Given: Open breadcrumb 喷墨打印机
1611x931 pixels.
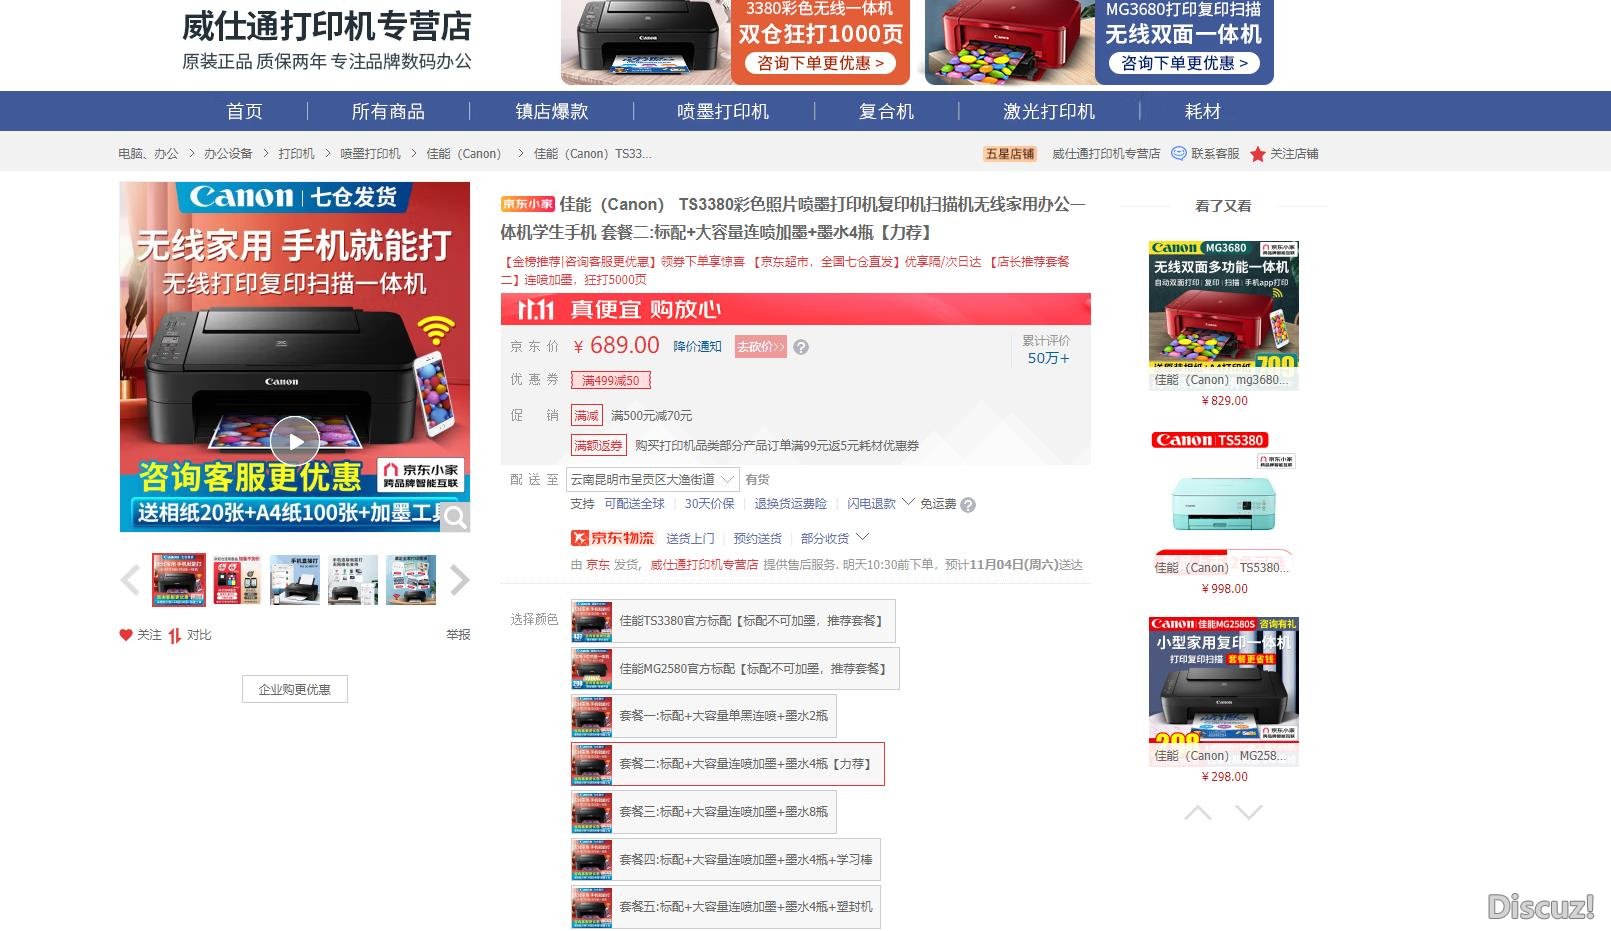Looking at the screenshot, I should (370, 154).
